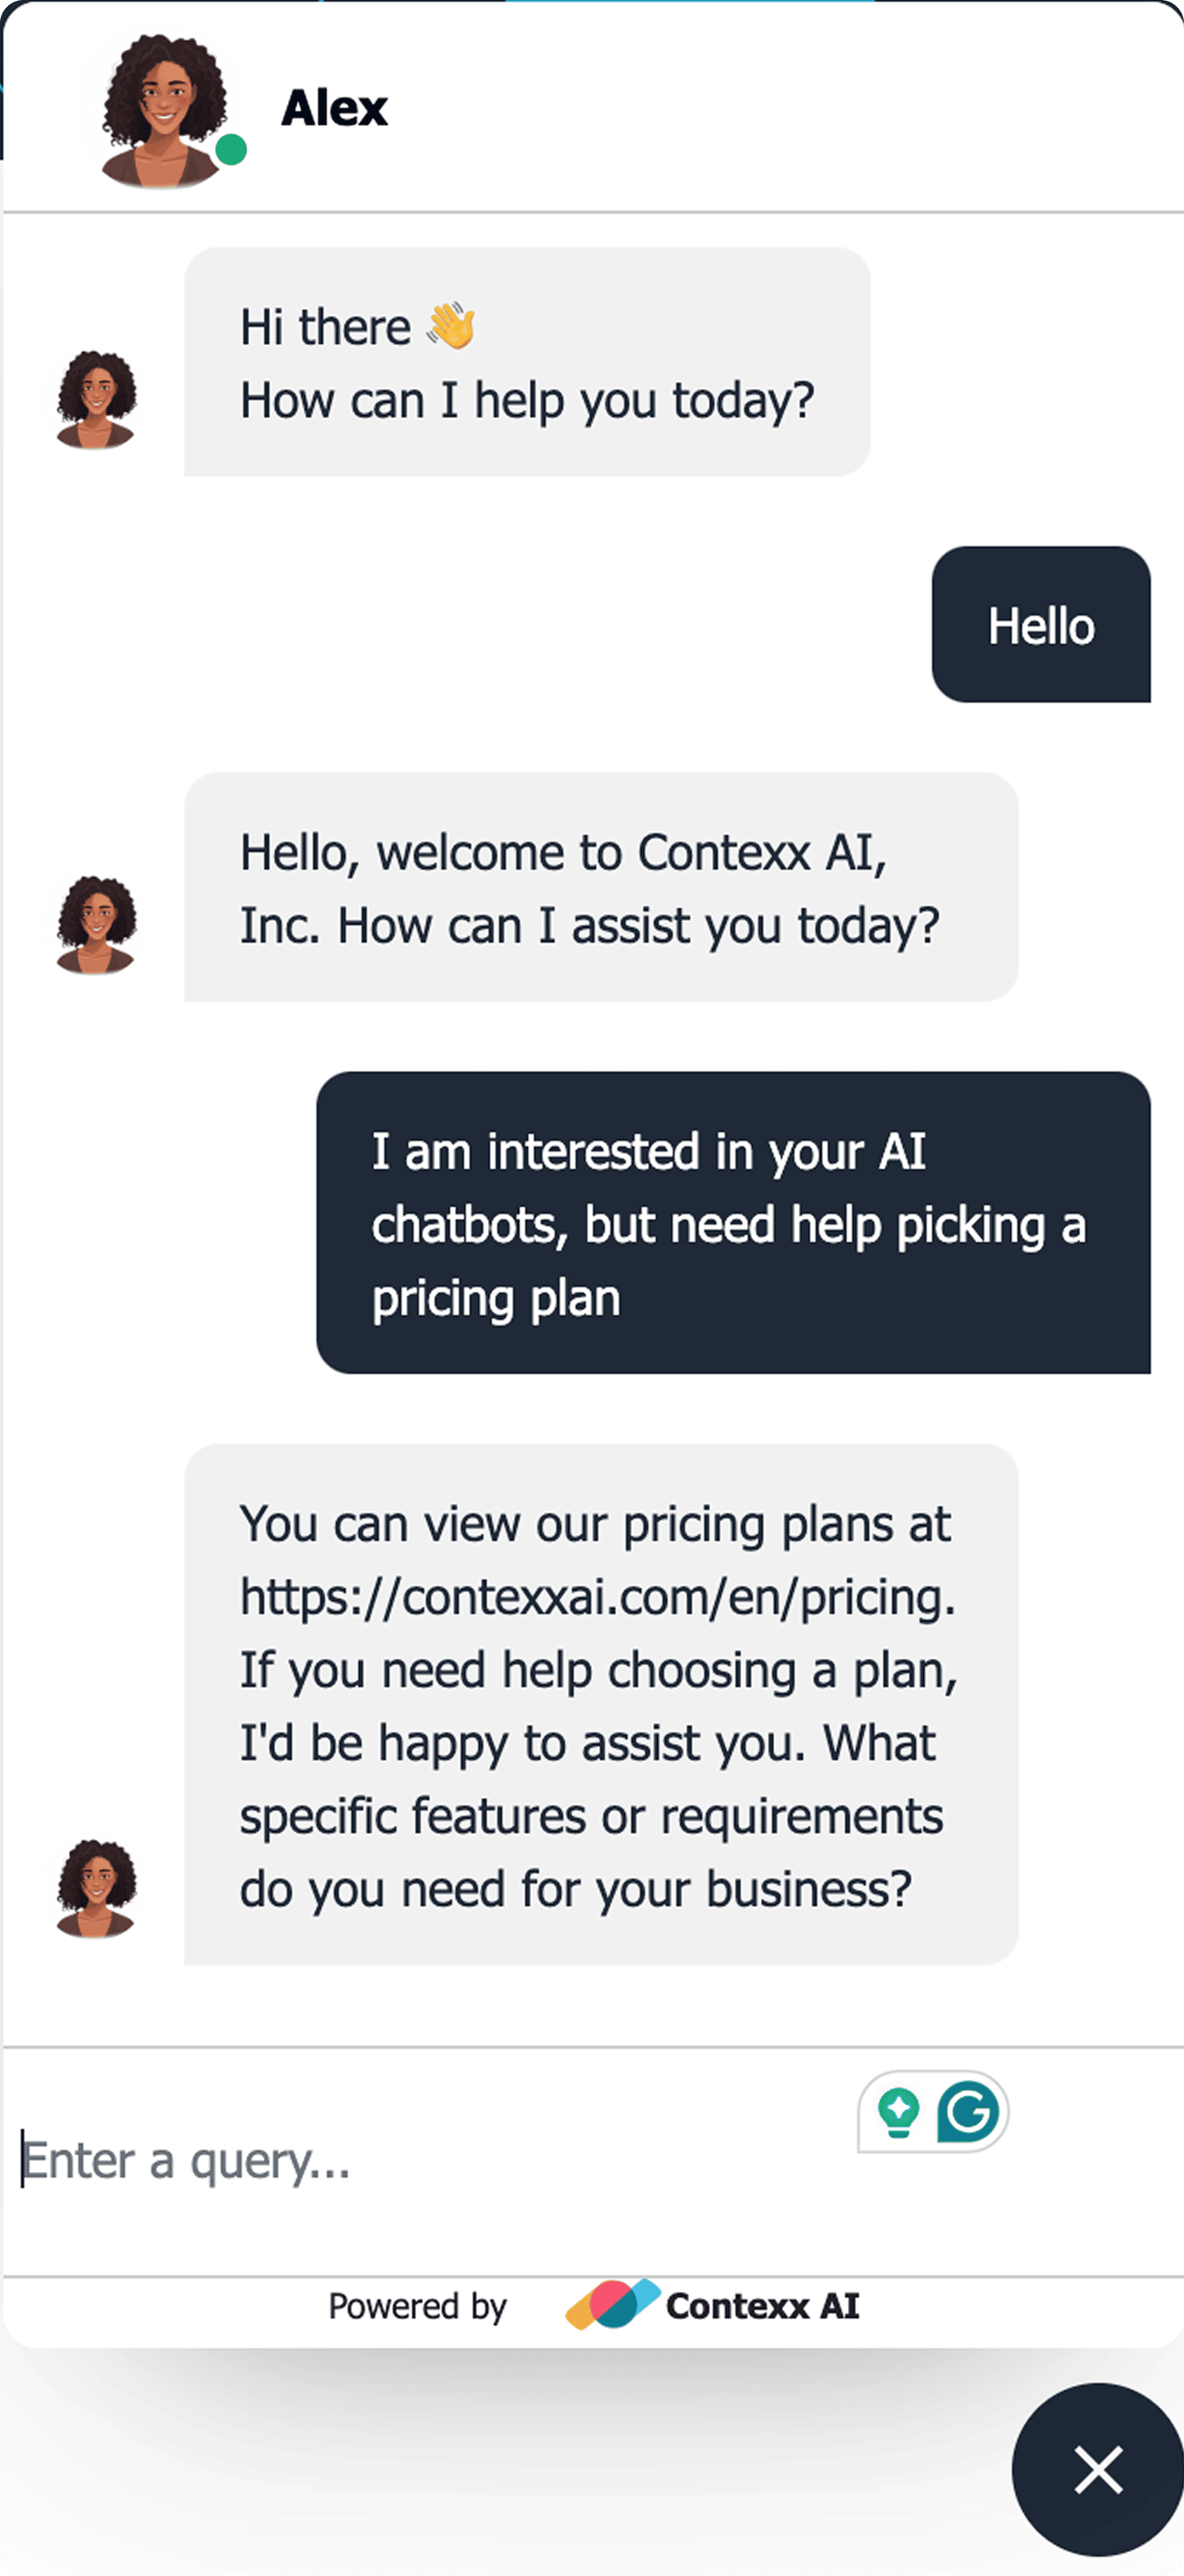Click avatar beside the "Hi there" message
Viewport: 1184px width, 2576px height.
coord(96,399)
